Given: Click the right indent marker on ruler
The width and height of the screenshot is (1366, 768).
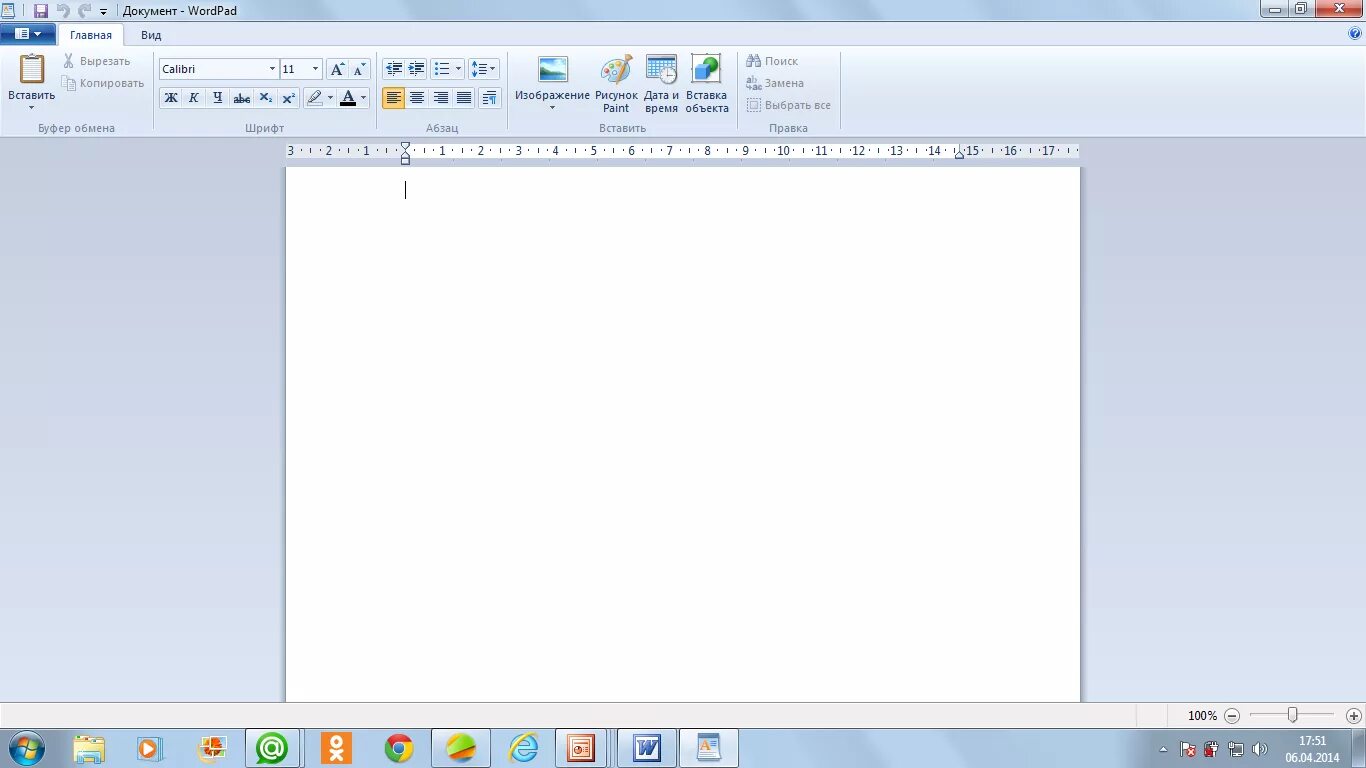Looking at the screenshot, I should 959,154.
